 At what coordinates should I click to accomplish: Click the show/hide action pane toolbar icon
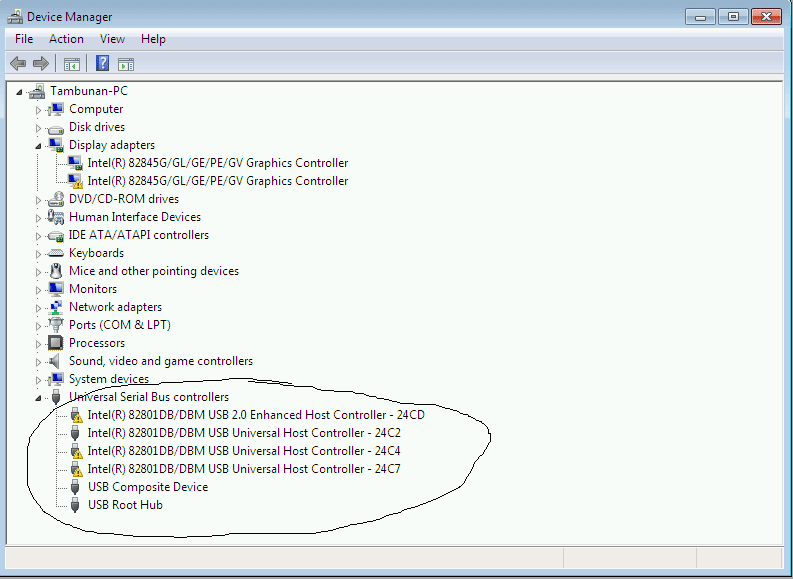coord(126,64)
